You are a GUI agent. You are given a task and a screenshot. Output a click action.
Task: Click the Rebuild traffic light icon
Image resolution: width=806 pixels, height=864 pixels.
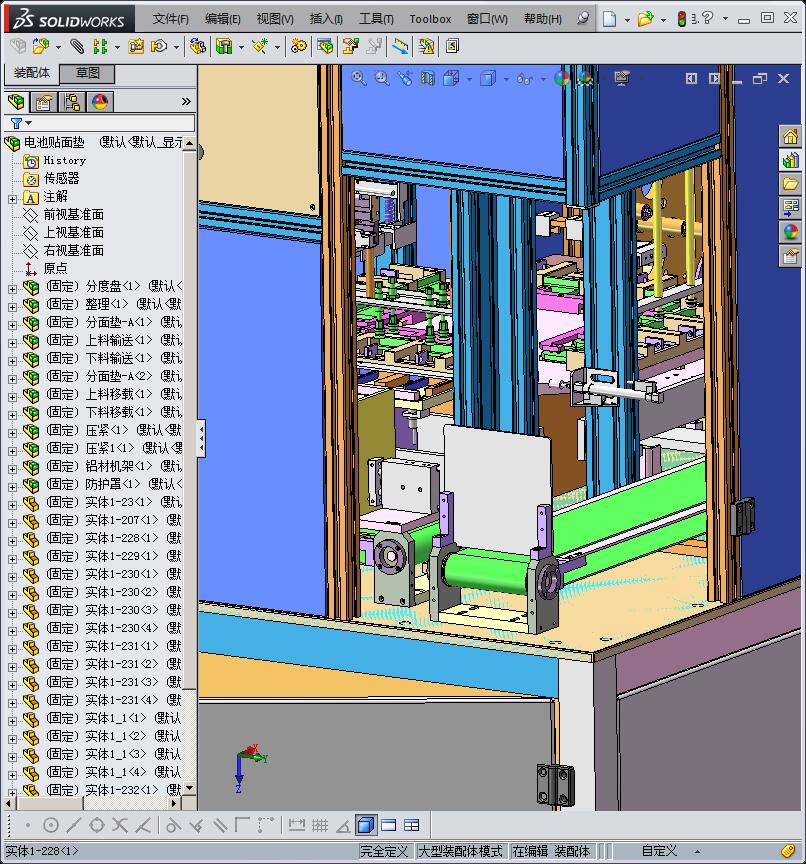(681, 19)
